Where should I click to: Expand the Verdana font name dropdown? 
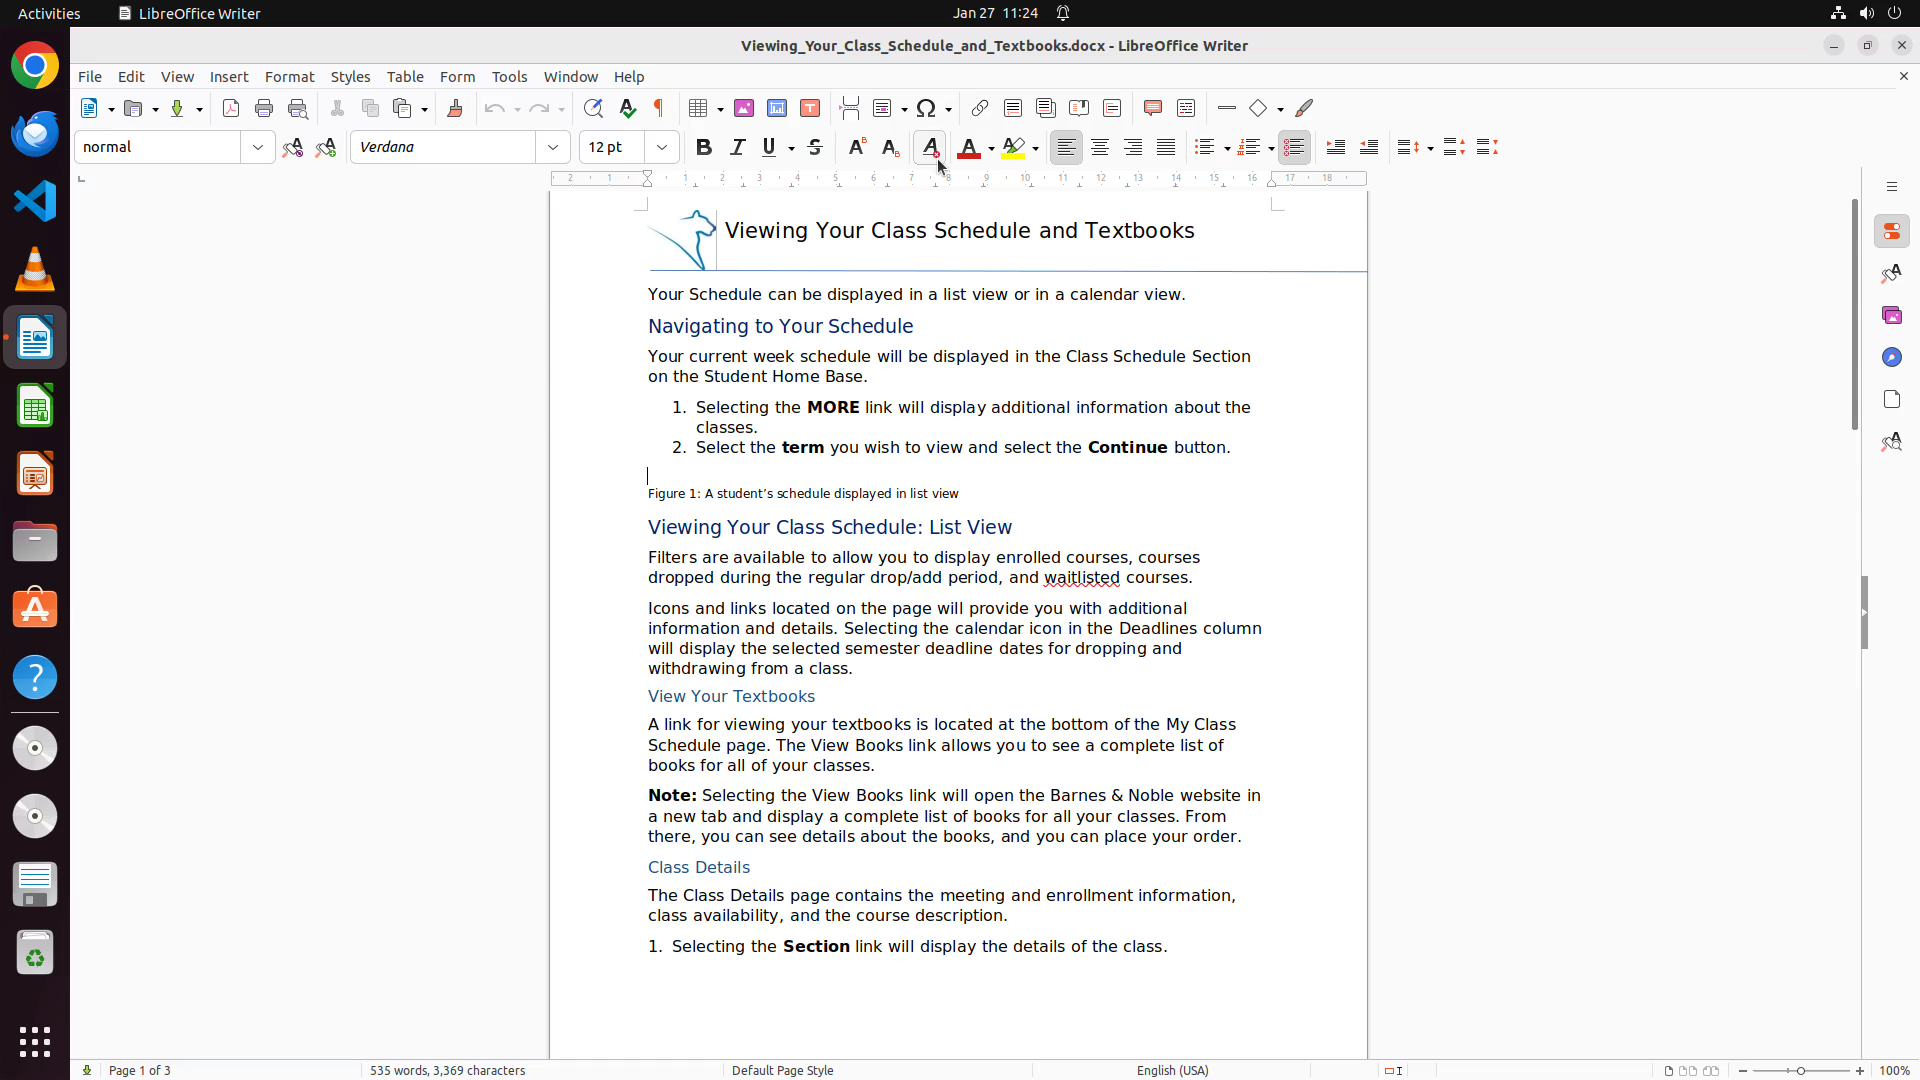click(x=553, y=147)
